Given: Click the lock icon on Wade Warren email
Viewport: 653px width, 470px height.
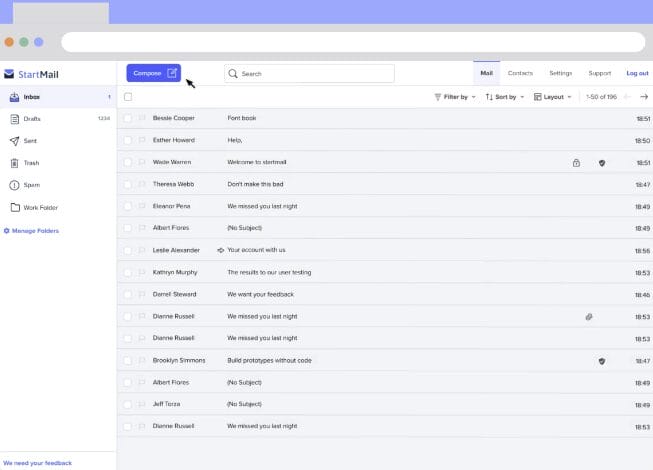Looking at the screenshot, I should pos(576,163).
